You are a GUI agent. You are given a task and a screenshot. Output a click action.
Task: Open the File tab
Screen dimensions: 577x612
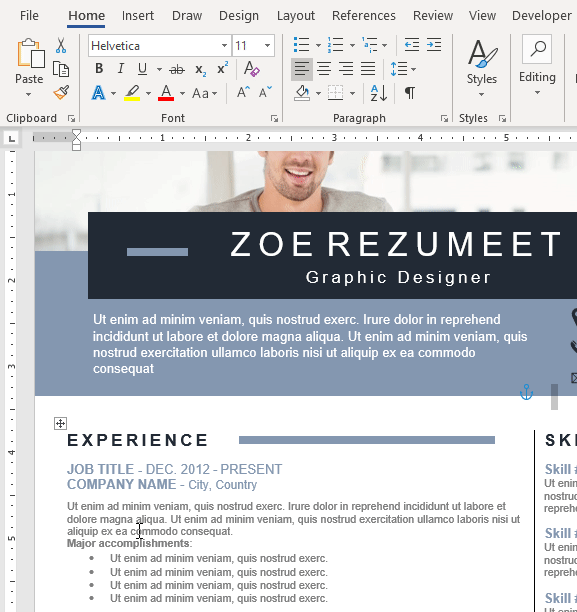29,16
